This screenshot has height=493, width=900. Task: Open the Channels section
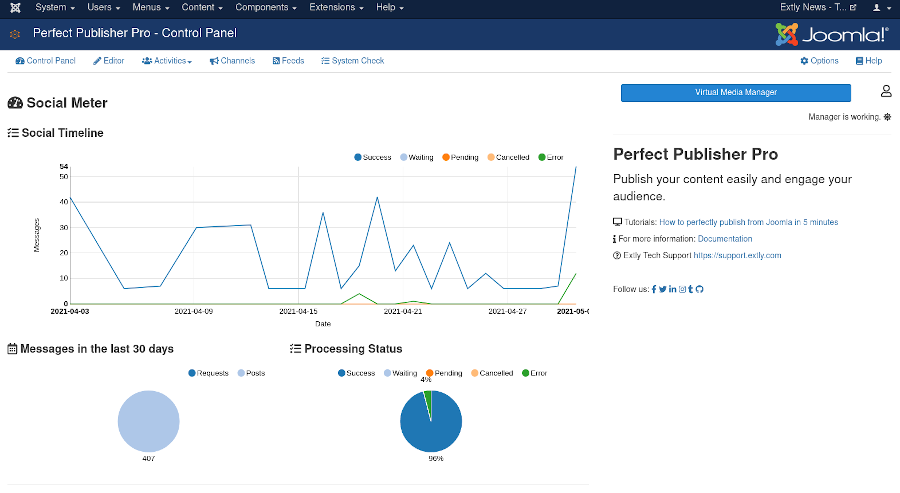[x=232, y=61]
